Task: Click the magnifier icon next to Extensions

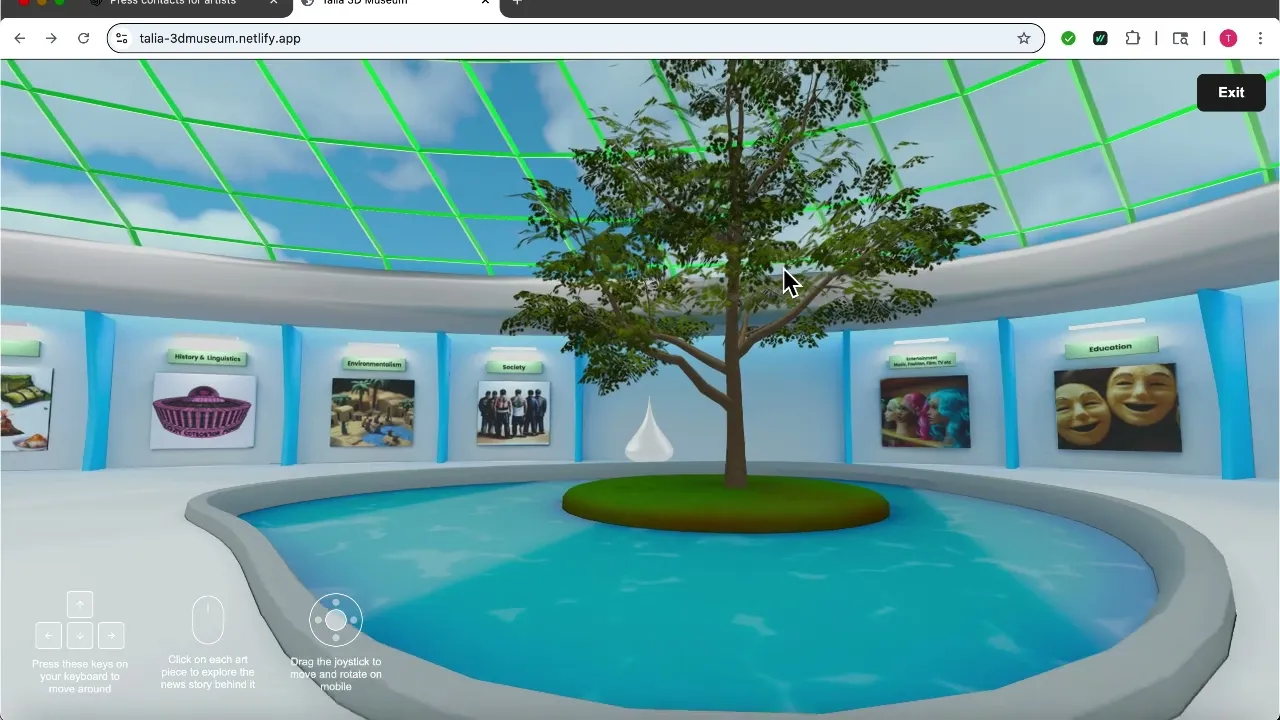Action: (x=1181, y=38)
